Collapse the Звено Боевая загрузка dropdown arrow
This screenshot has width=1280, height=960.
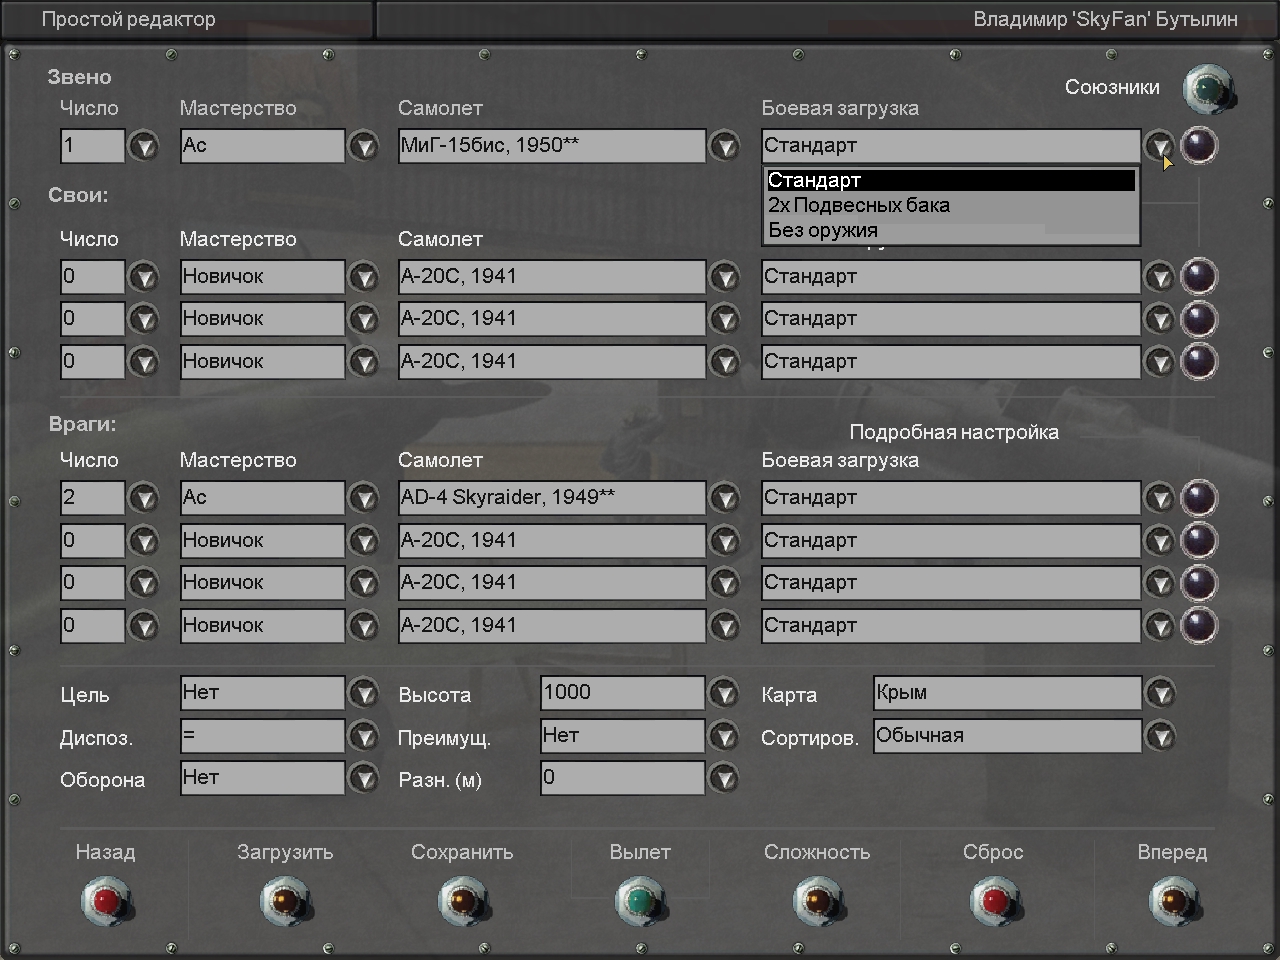point(1159,146)
